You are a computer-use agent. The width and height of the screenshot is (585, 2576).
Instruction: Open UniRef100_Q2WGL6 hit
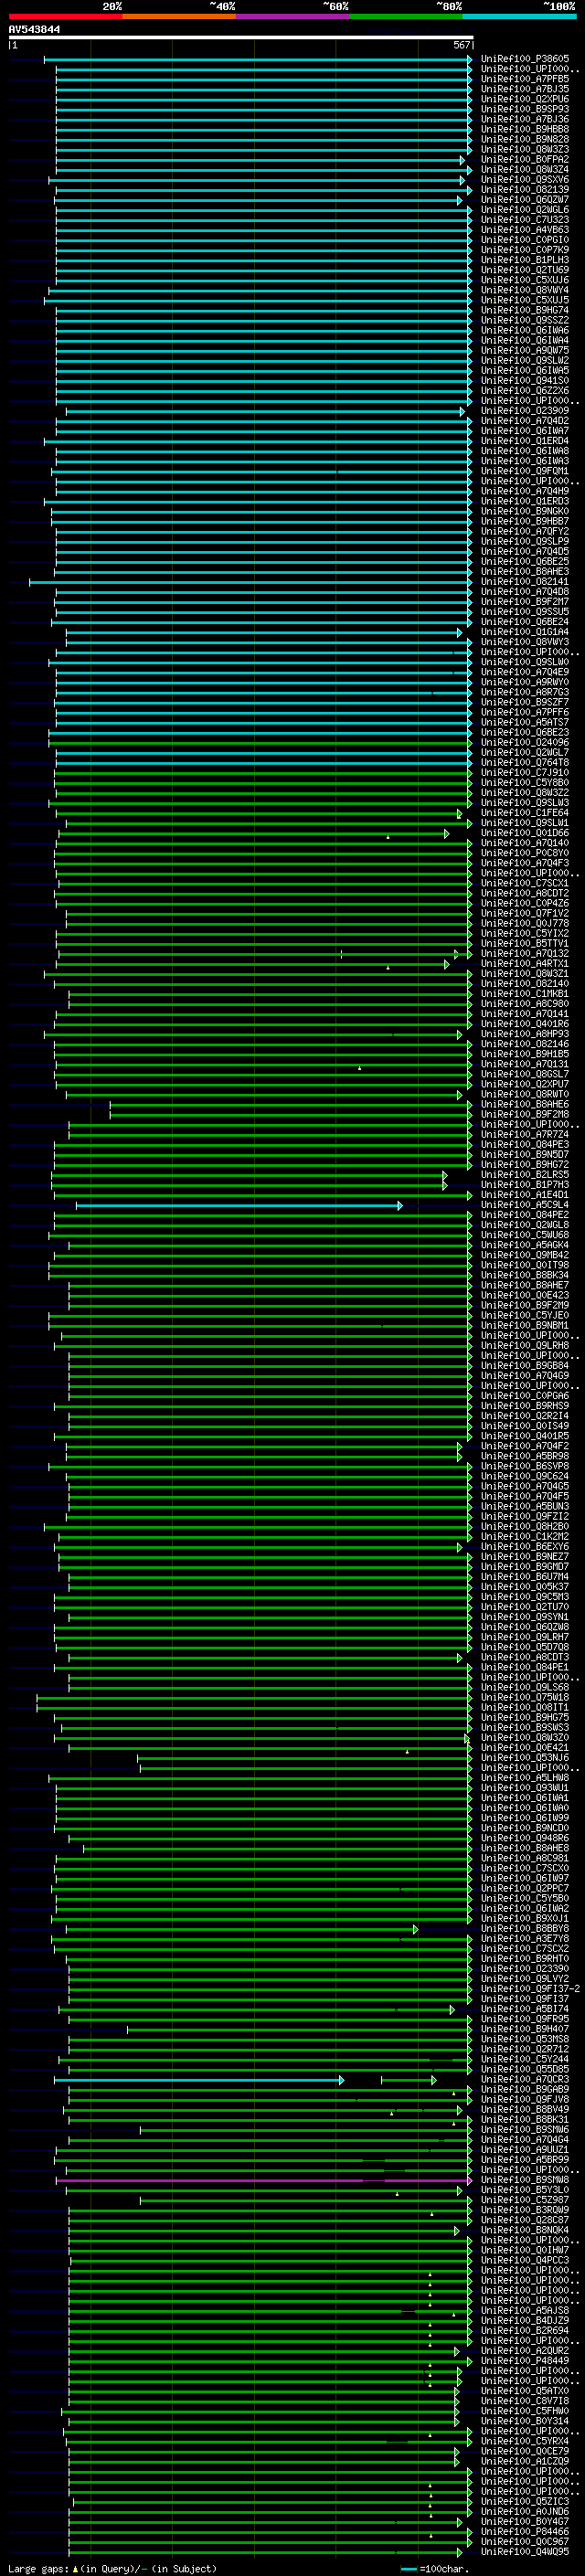pos(524,210)
